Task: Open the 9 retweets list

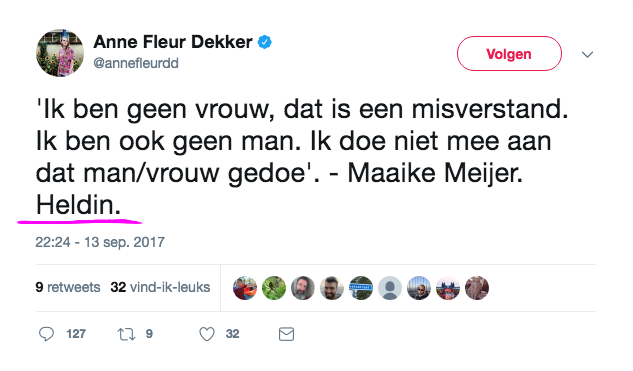Action: point(68,287)
